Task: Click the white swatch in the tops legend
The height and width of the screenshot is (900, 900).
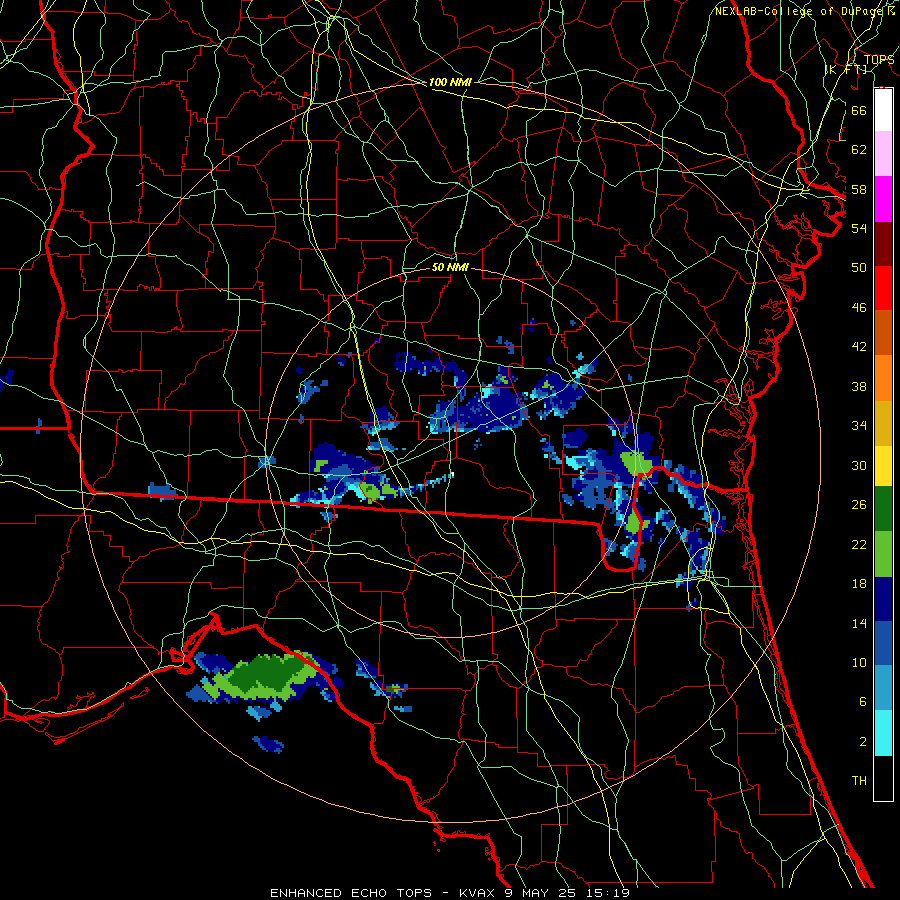Action: (x=883, y=110)
